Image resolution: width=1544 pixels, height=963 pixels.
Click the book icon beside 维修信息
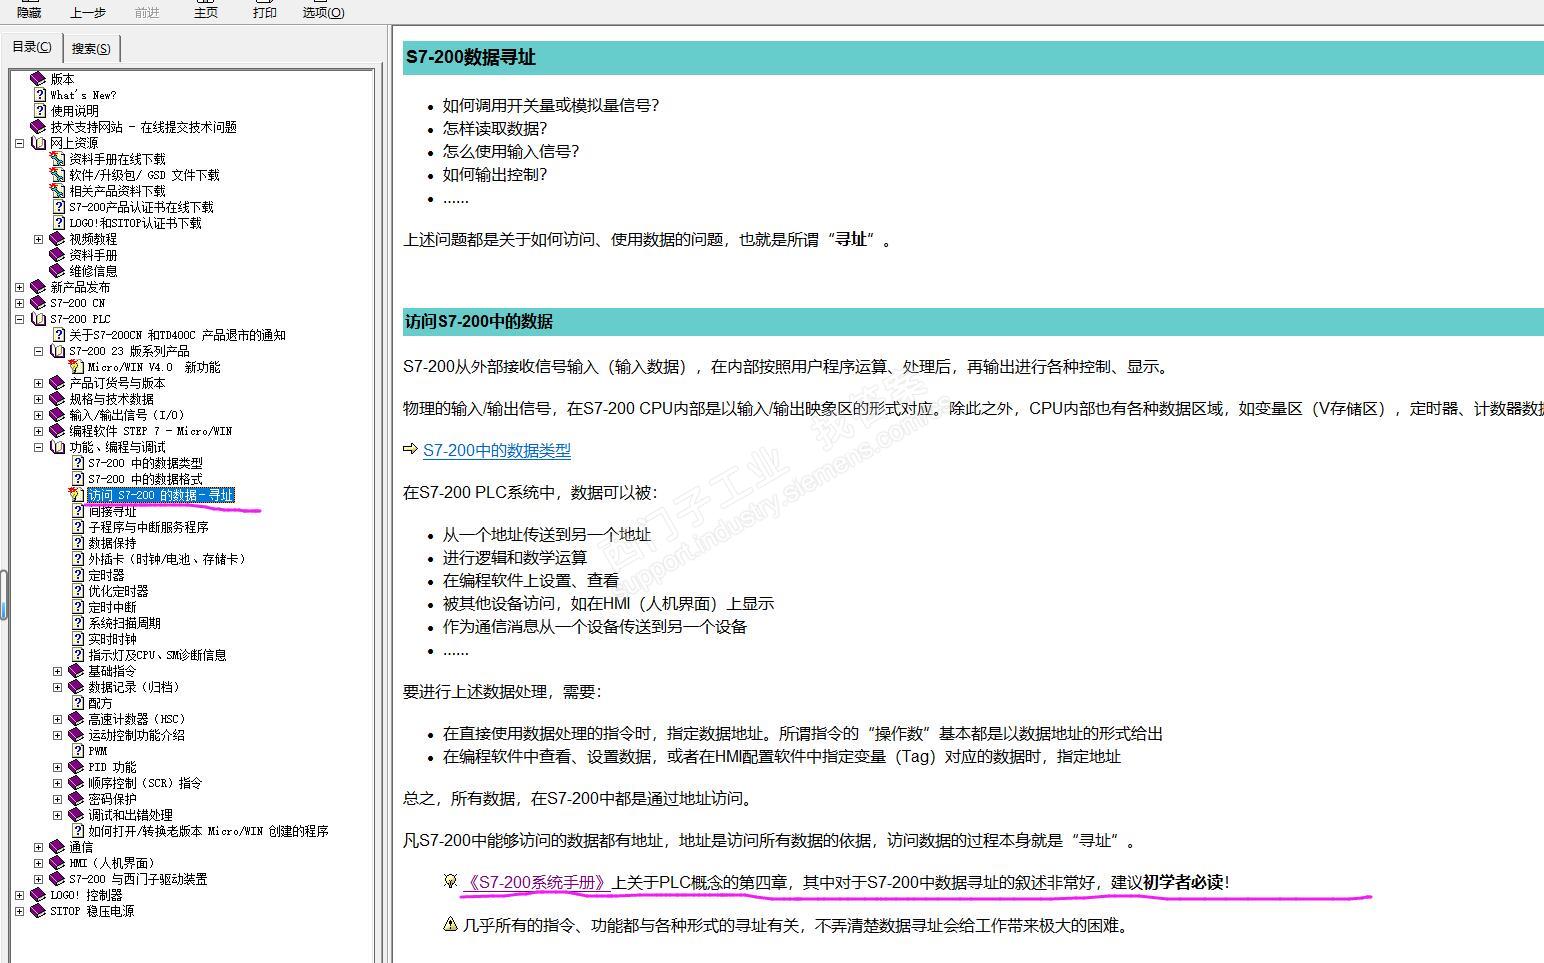[x=57, y=271]
